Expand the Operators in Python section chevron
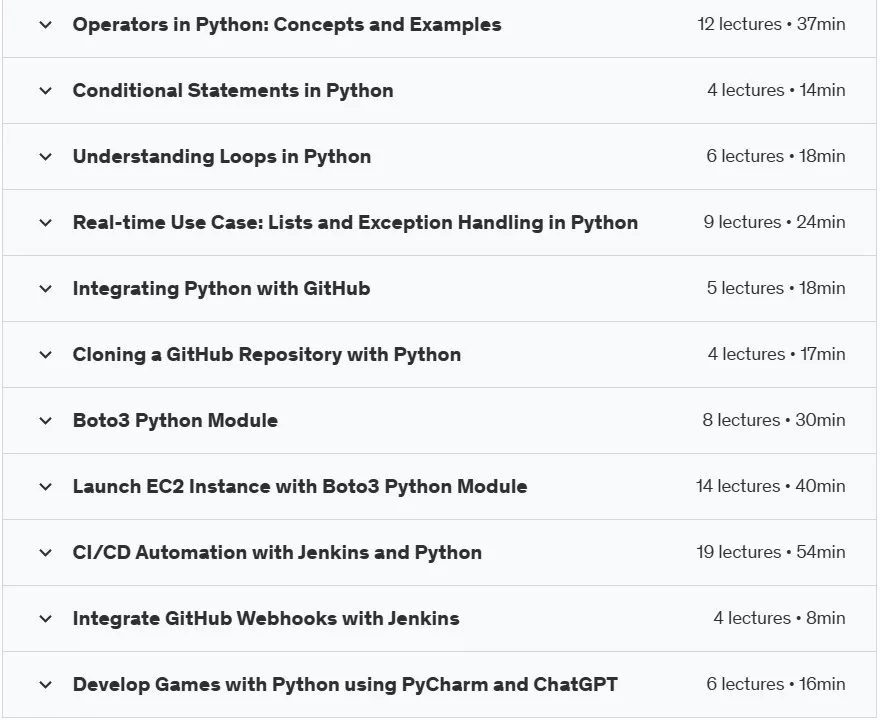880x723 pixels. (45, 25)
